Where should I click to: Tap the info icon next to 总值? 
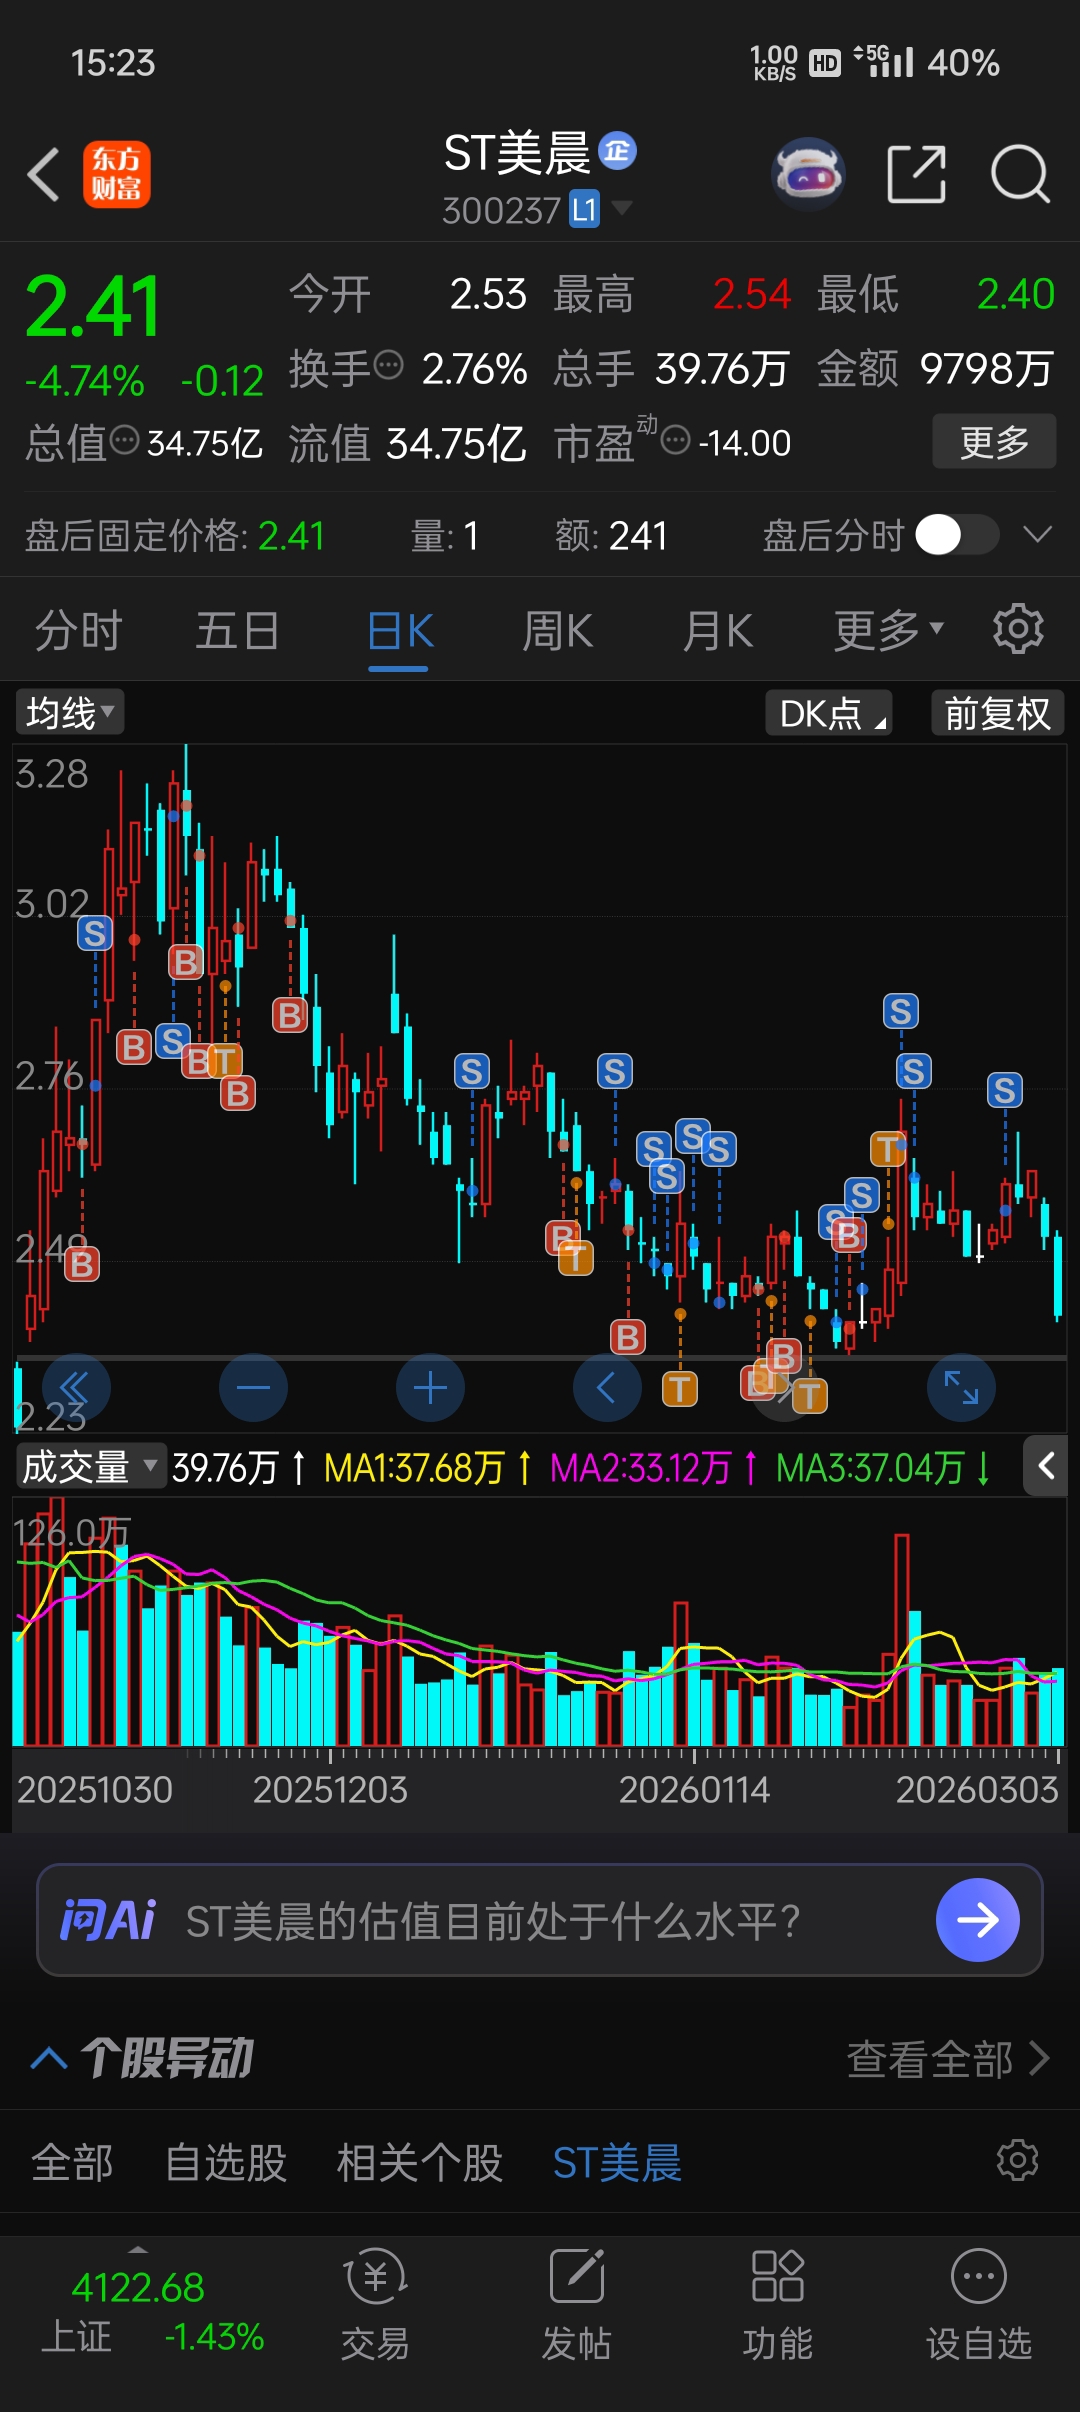[x=124, y=439]
